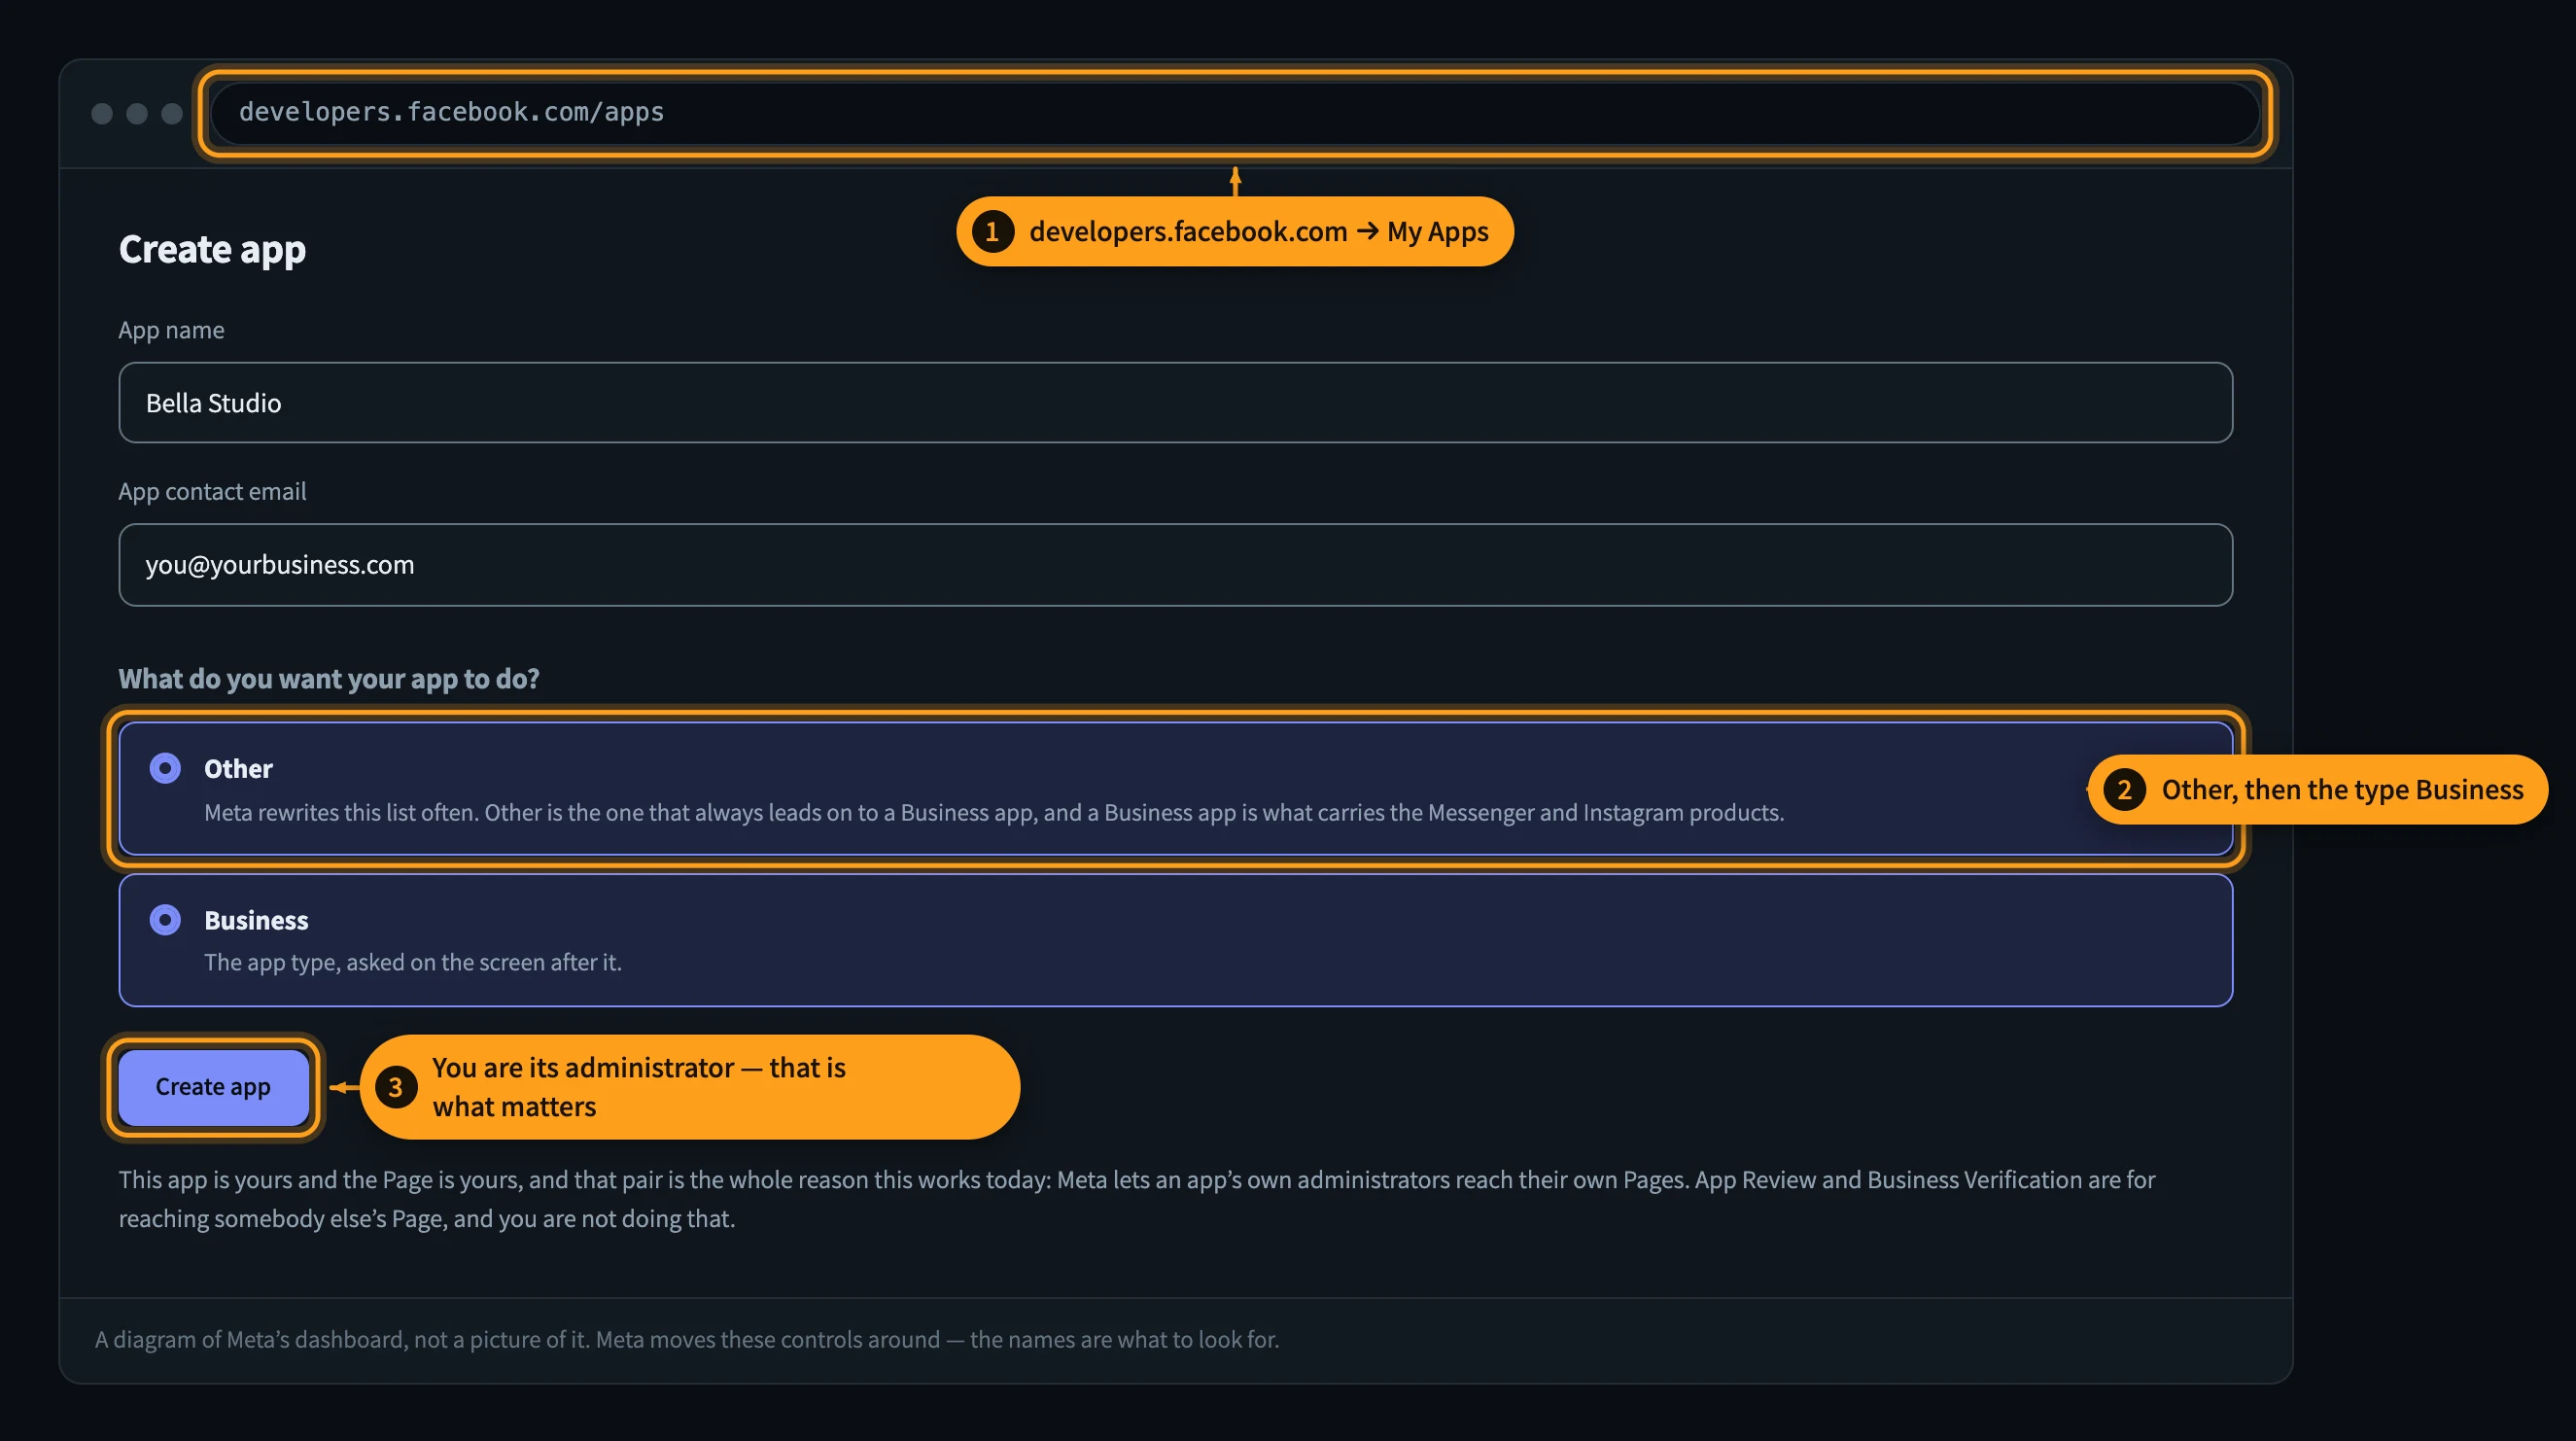2576x1441 pixels.
Task: Click the Business option title
Action: tap(256, 921)
